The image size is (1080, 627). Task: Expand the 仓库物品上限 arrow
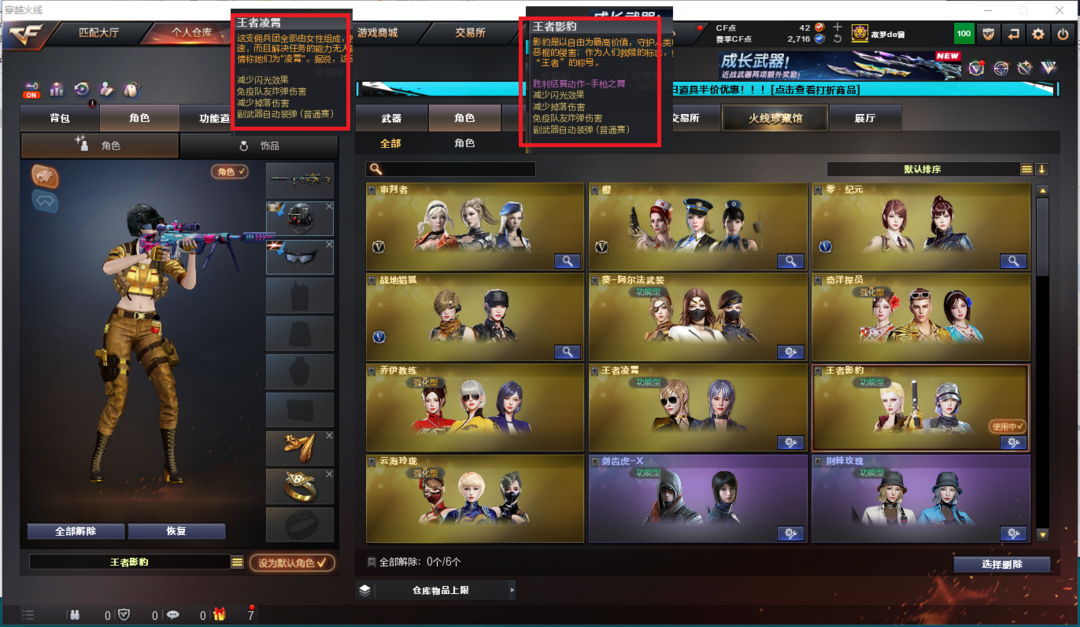pos(512,590)
